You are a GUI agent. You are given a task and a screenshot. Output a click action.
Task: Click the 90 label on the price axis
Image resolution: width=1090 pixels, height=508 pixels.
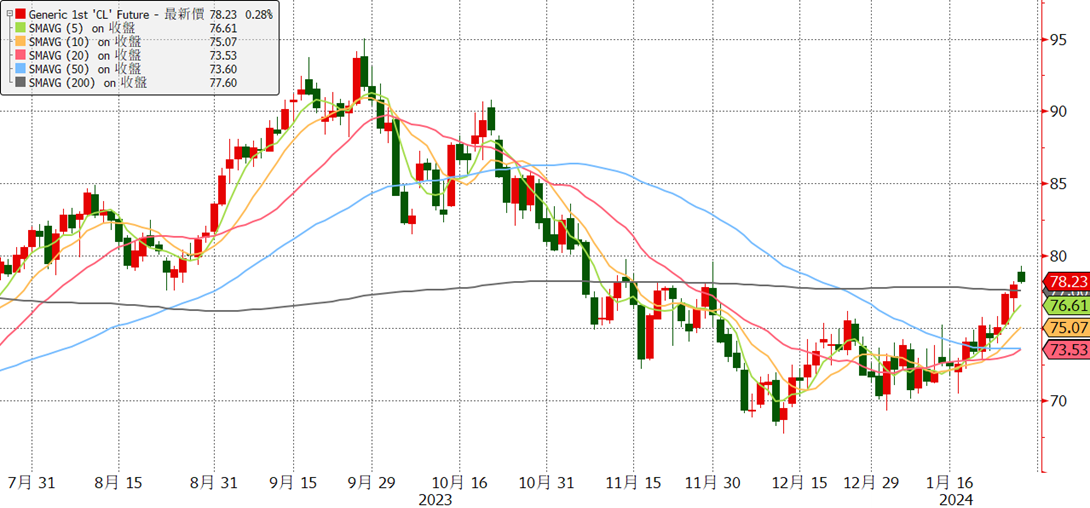tap(1058, 111)
